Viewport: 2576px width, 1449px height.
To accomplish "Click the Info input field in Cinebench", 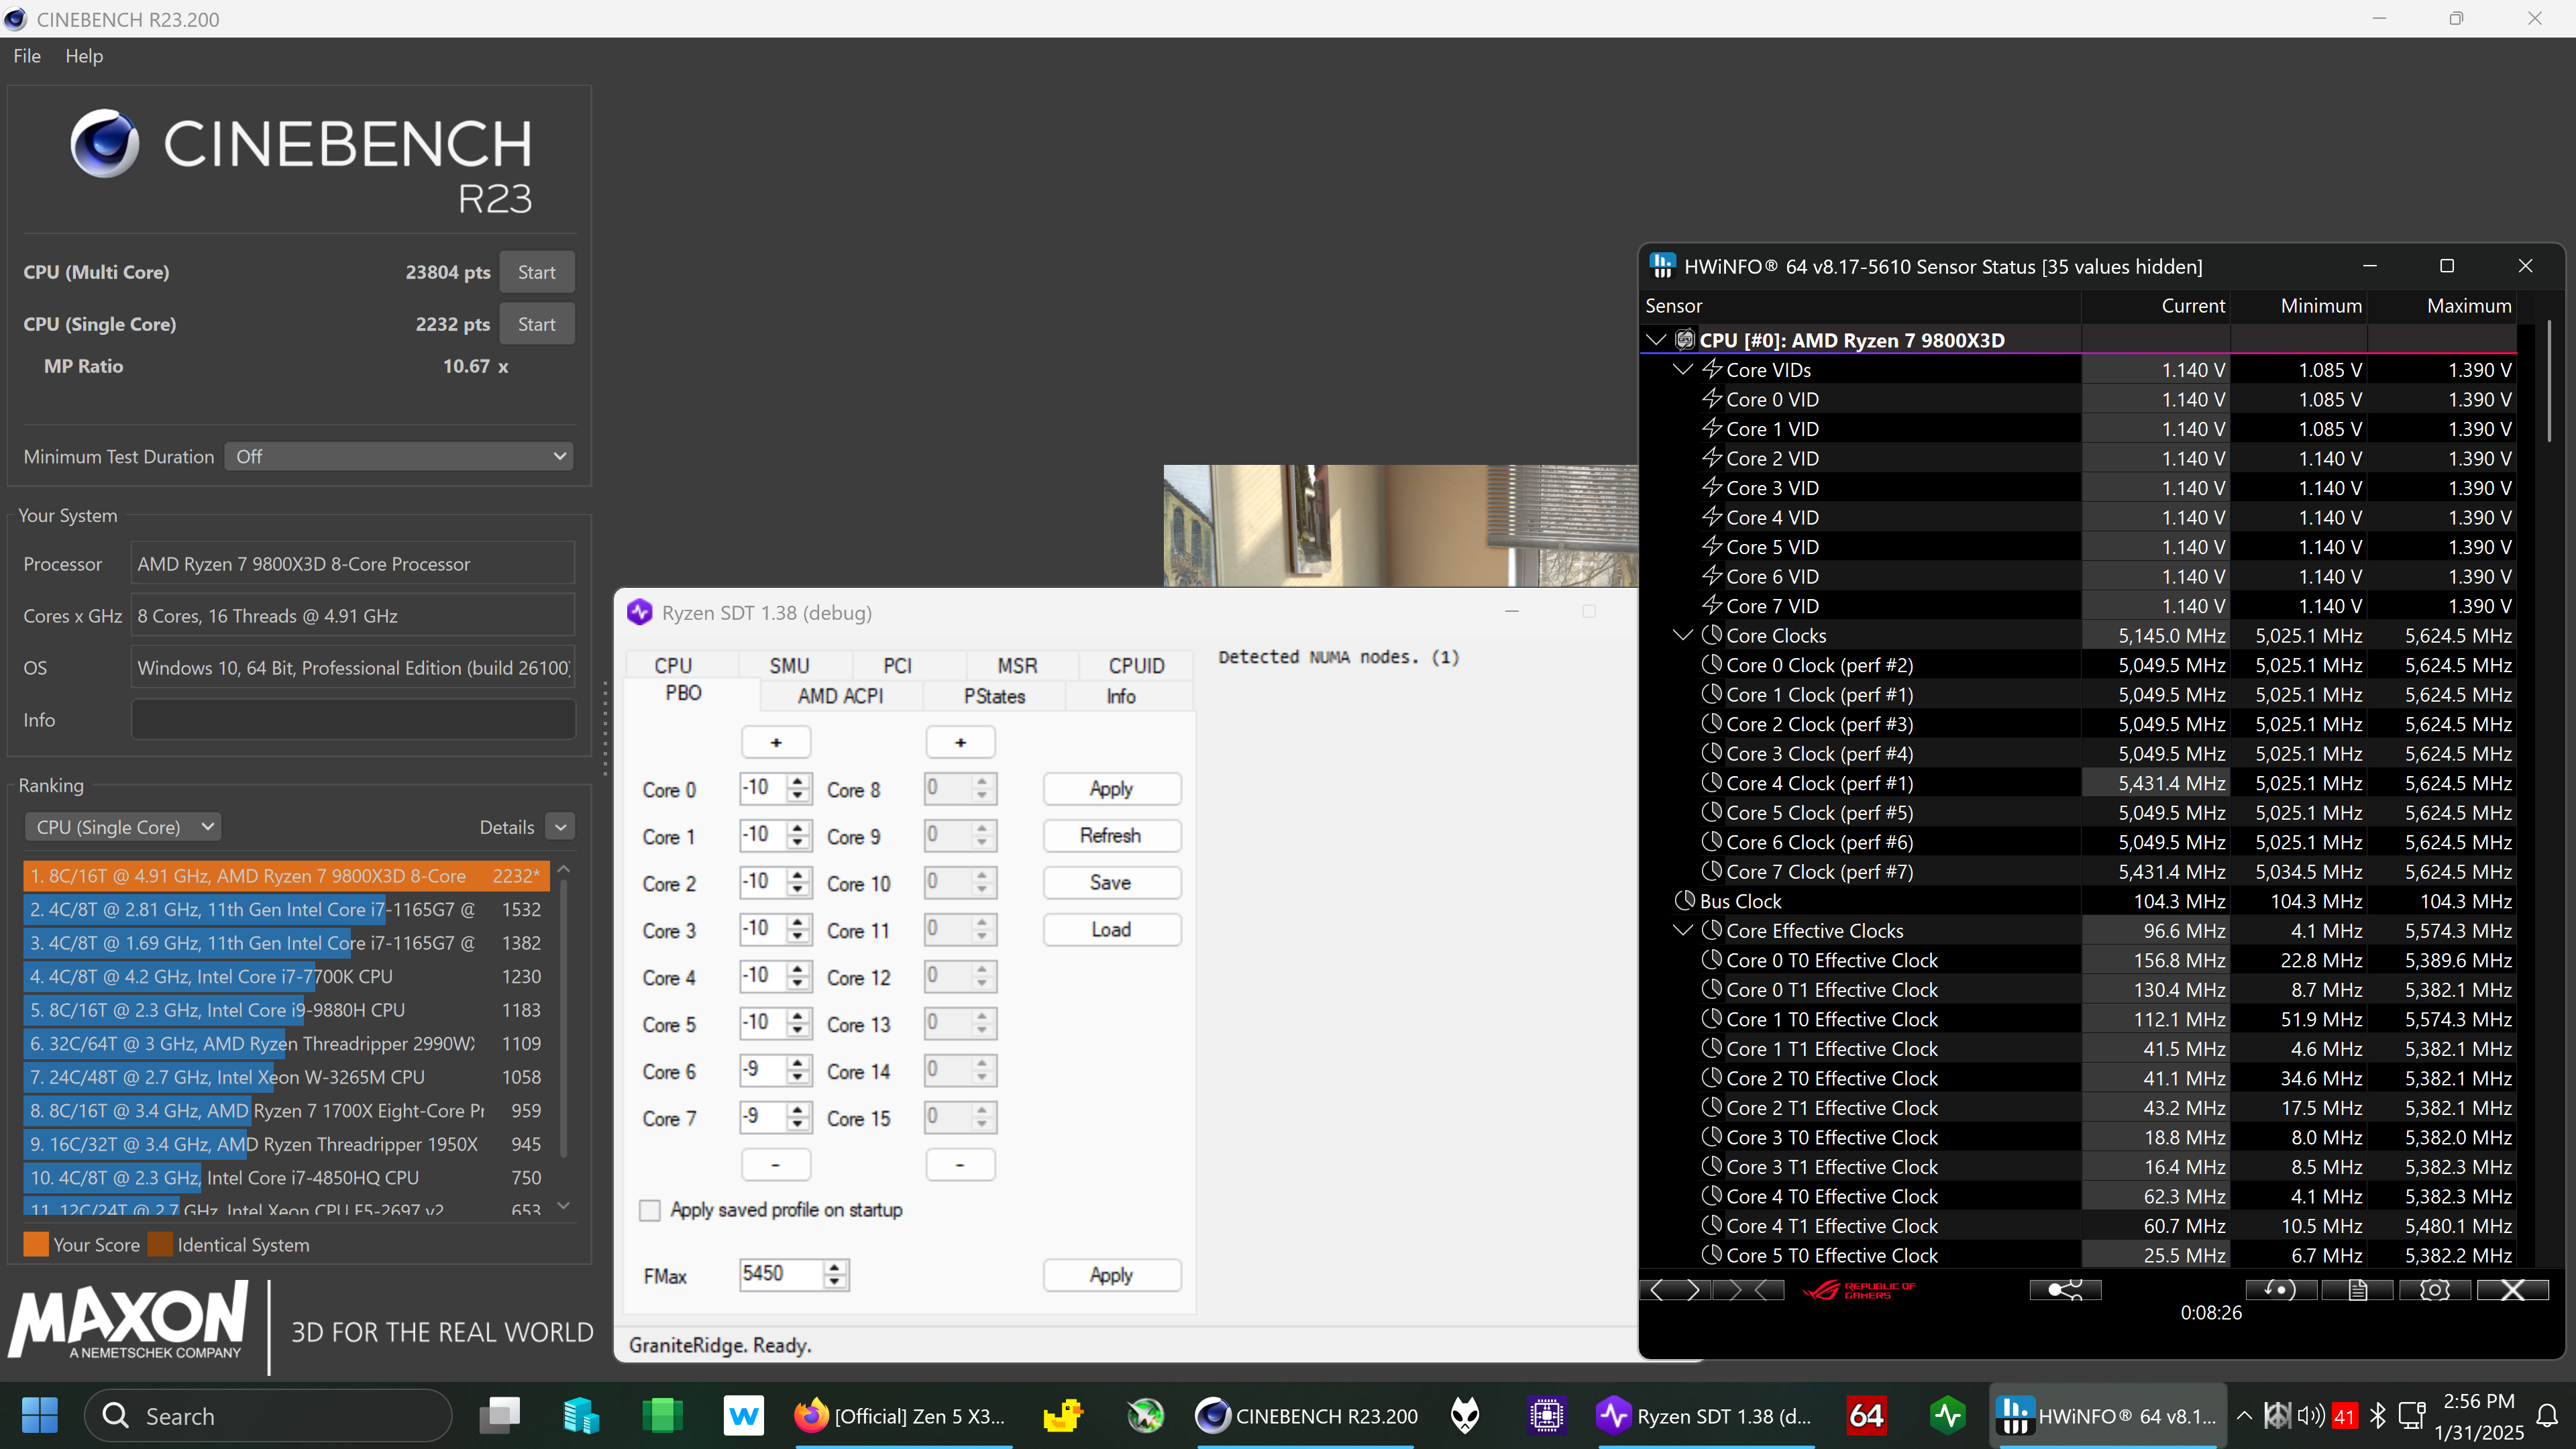I will tap(353, 719).
